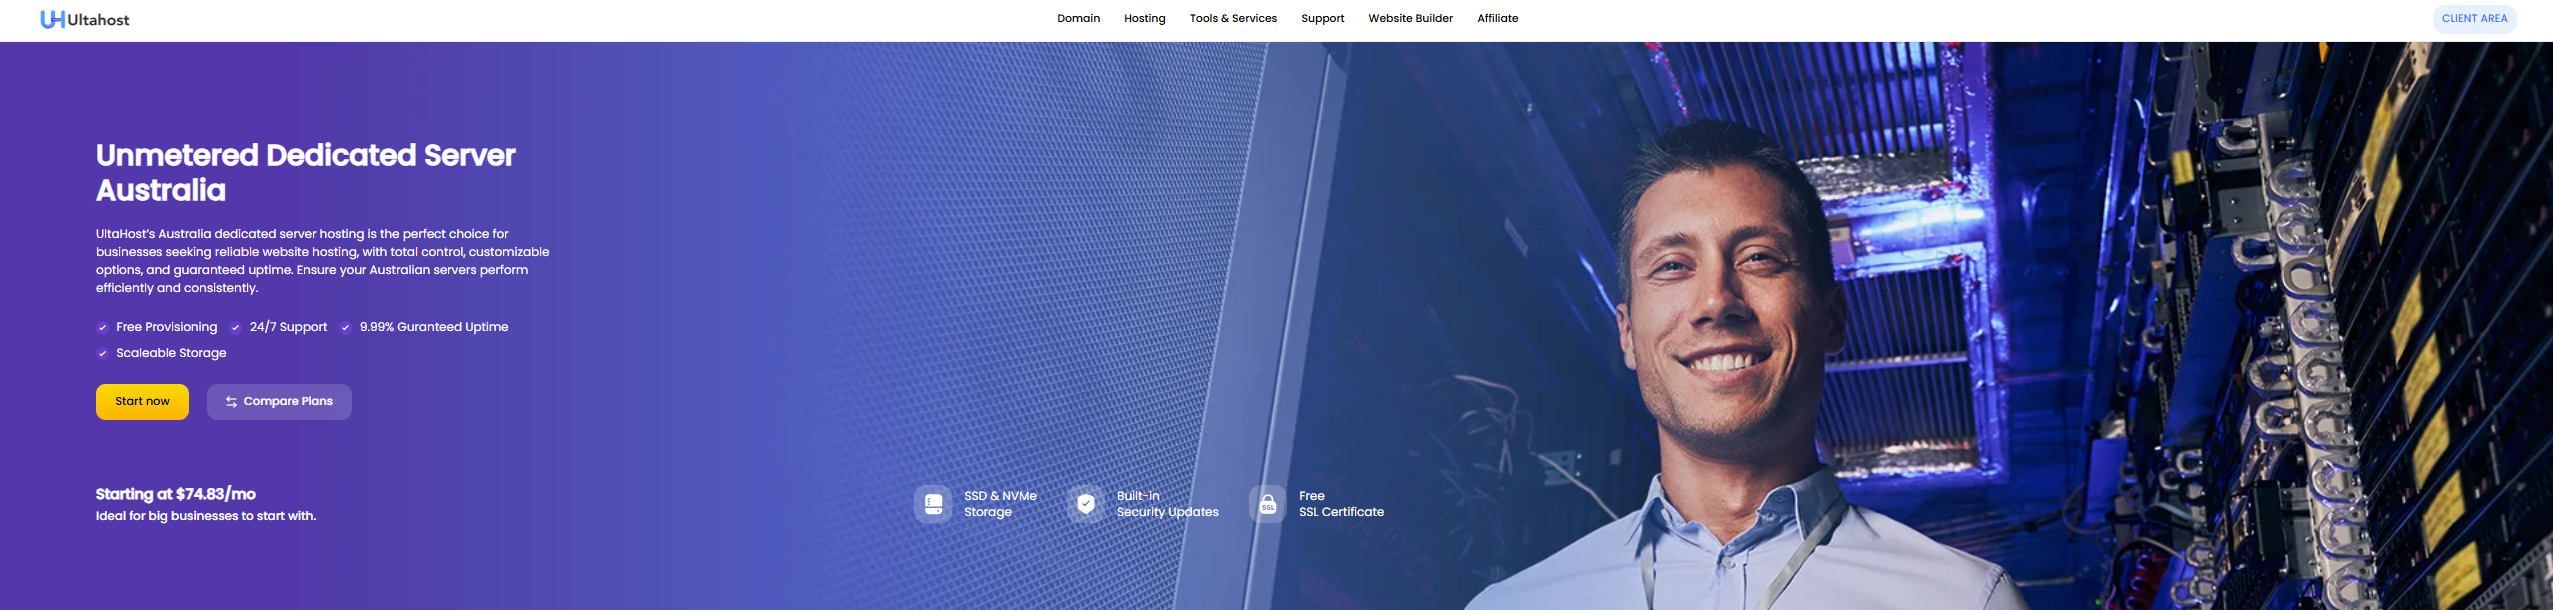
Task: Click the checkmark beside 9.99% Guranteed Uptime
Action: [346, 327]
